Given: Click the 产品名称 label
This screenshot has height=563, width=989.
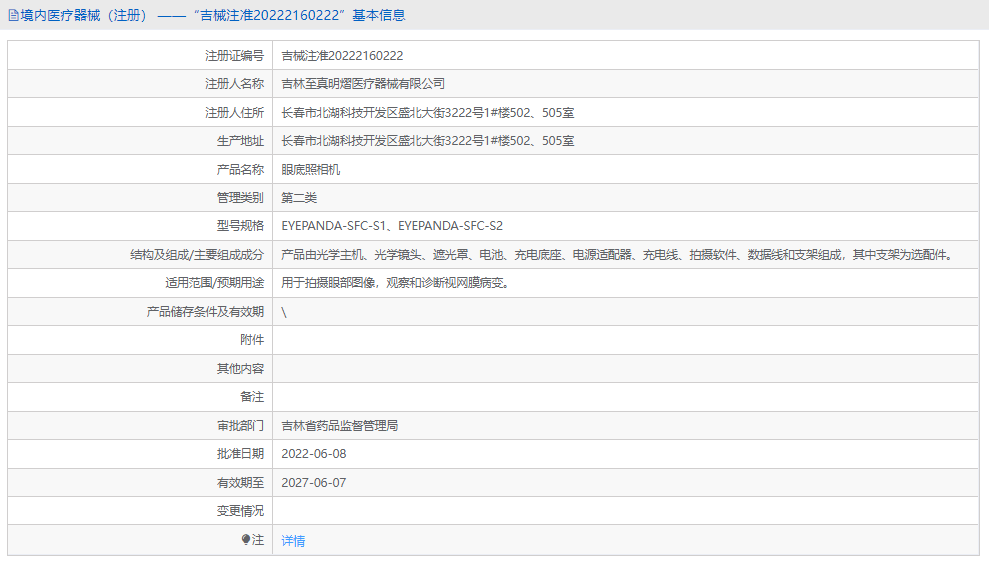Looking at the screenshot, I should point(240,170).
